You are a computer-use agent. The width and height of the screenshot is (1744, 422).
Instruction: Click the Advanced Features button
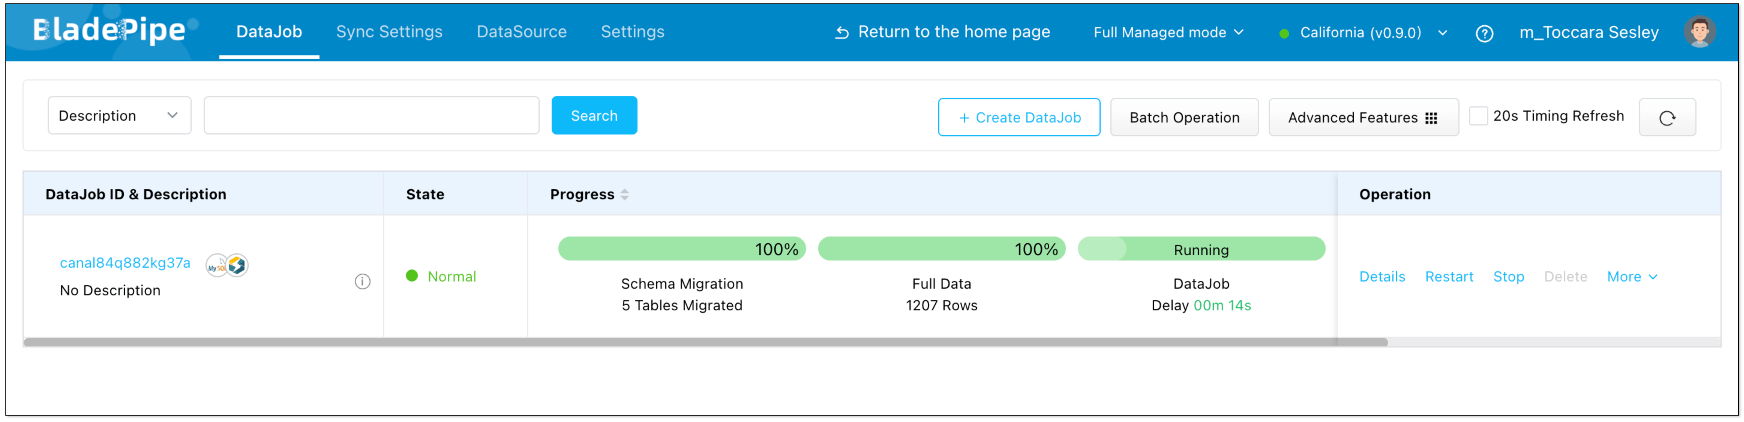click(1362, 118)
